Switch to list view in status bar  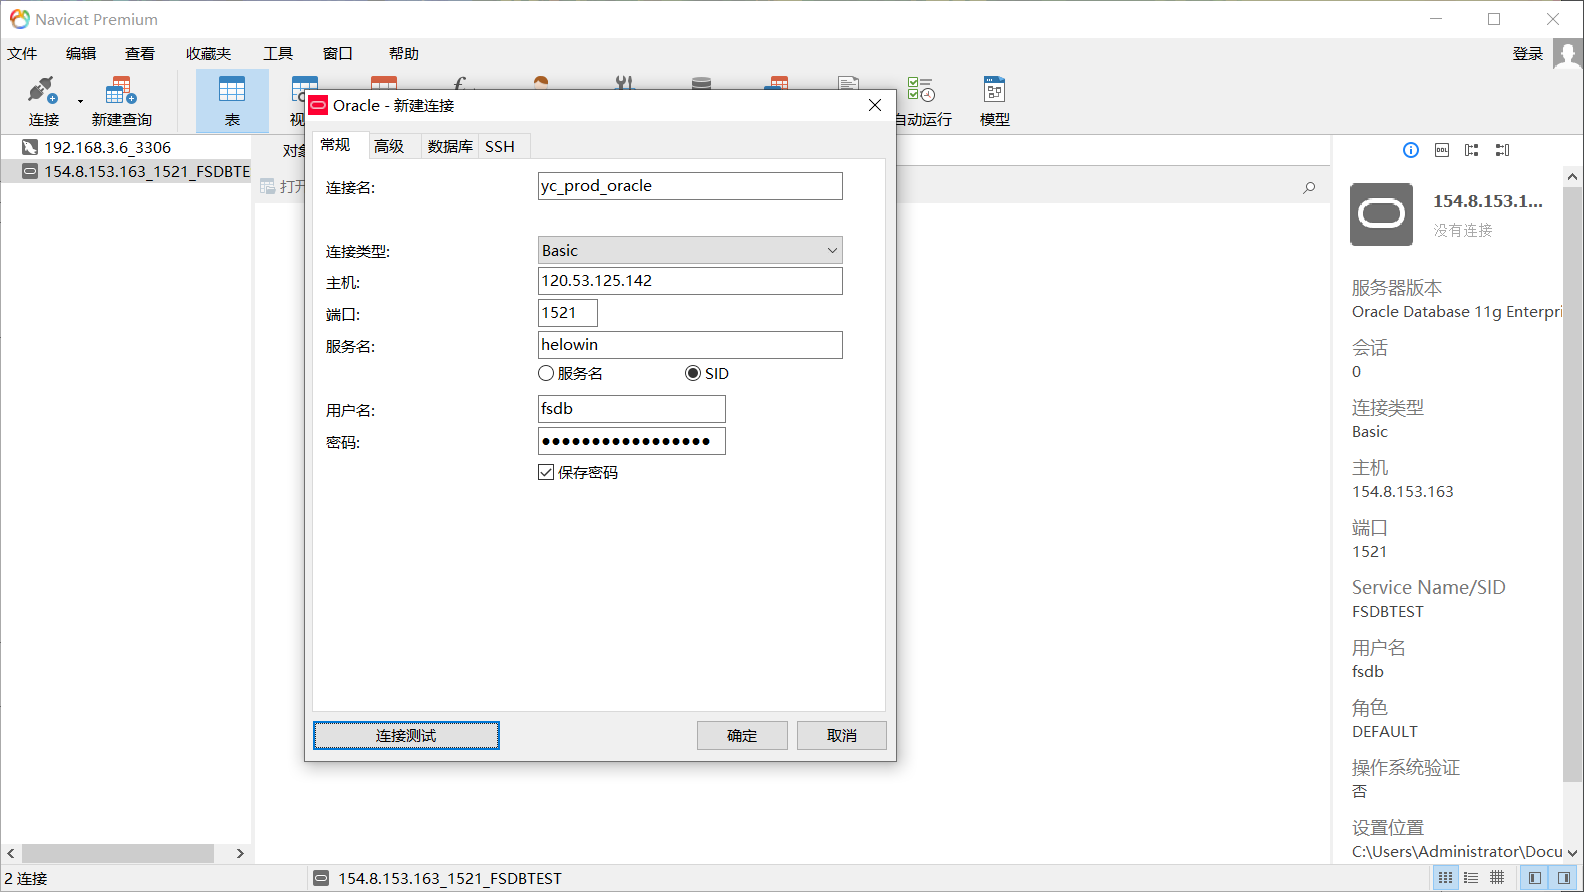pos(1471,878)
